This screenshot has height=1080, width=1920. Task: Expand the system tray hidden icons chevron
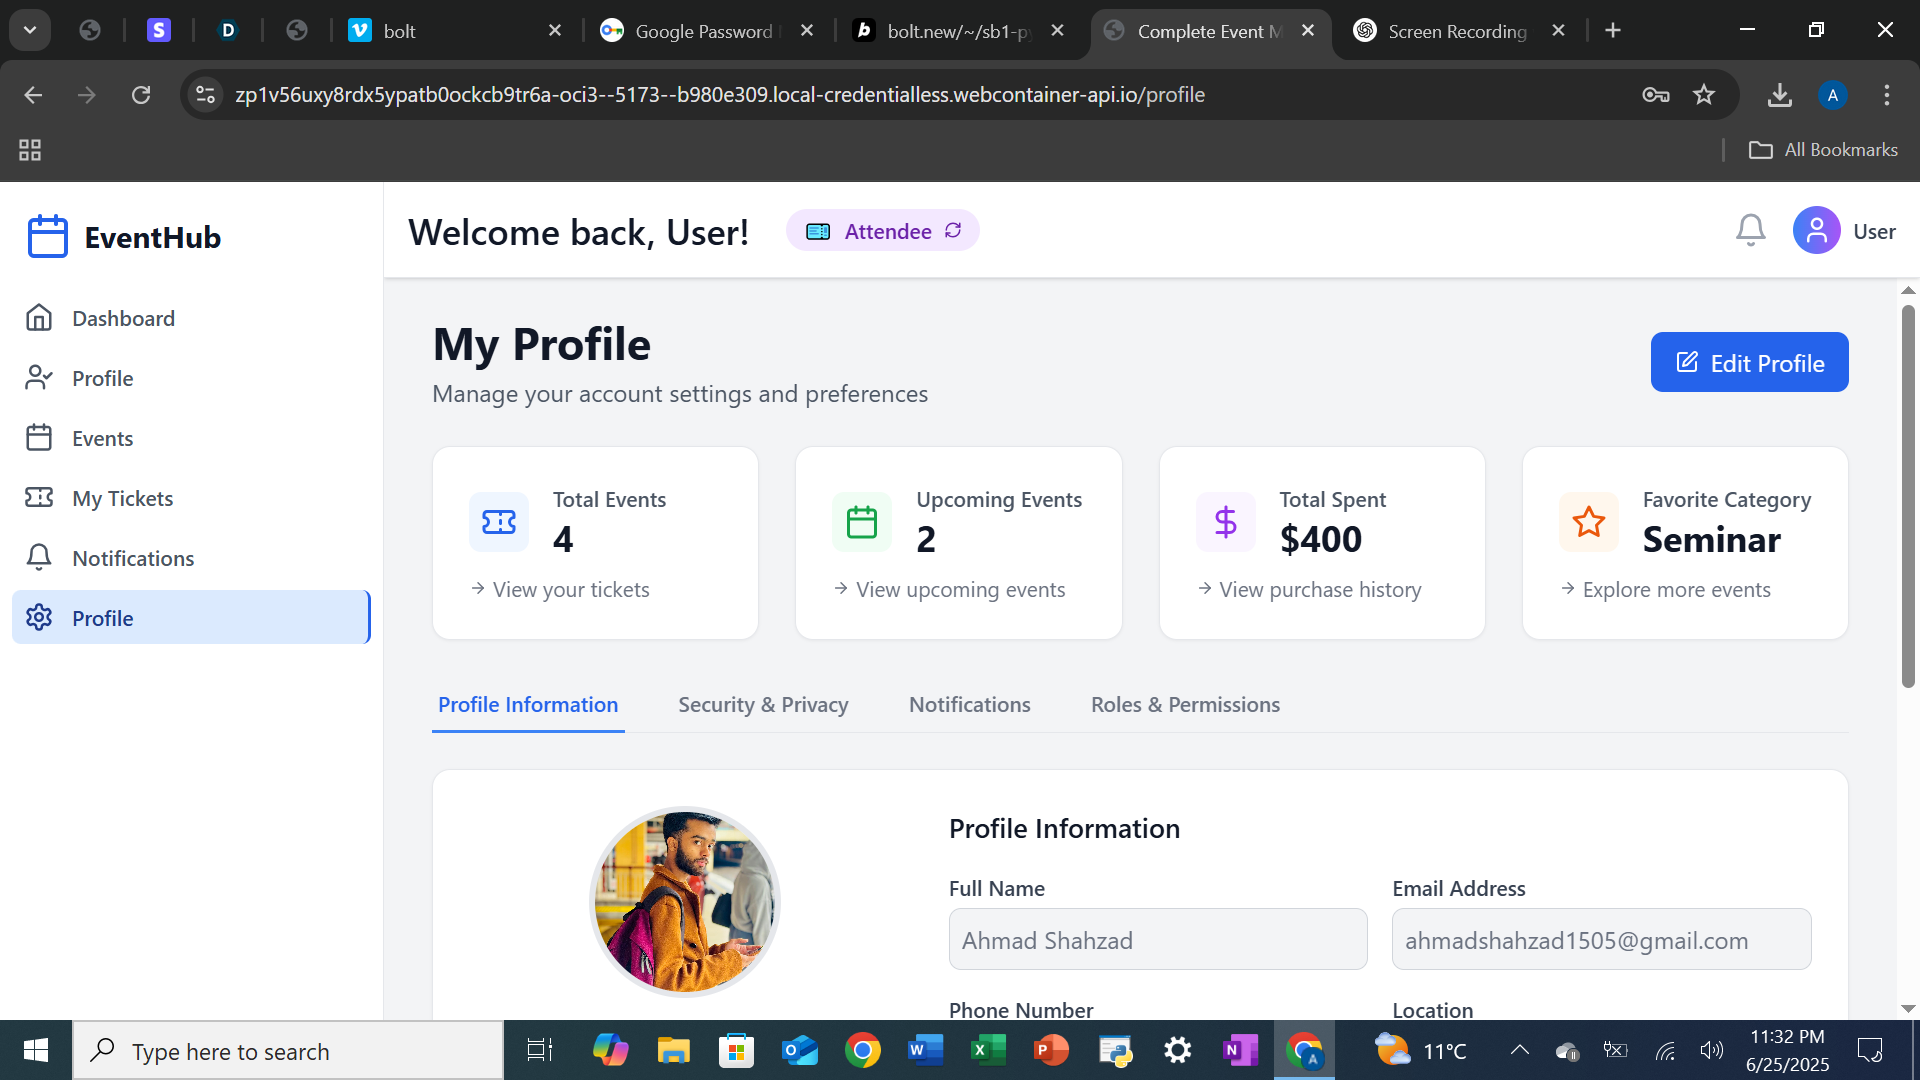[1519, 1050]
